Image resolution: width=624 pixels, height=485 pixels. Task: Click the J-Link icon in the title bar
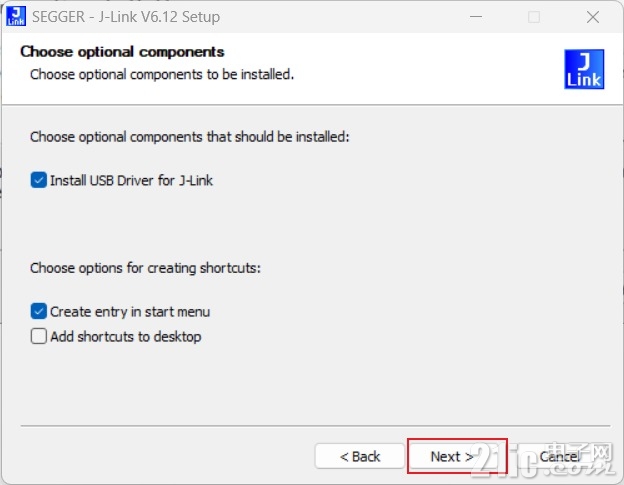click(16, 16)
